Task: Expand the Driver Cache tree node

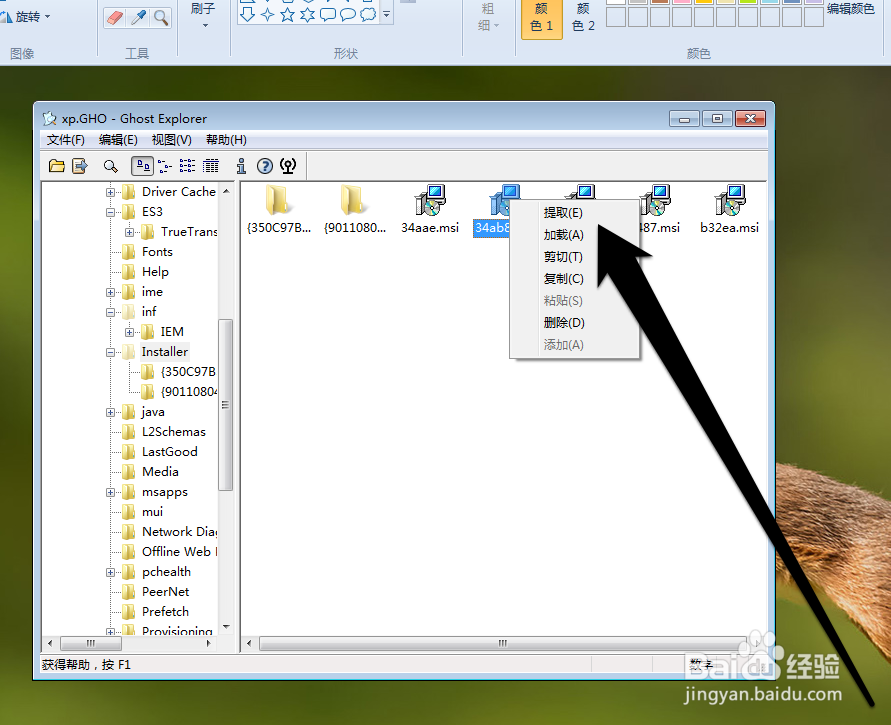Action: click(x=110, y=192)
